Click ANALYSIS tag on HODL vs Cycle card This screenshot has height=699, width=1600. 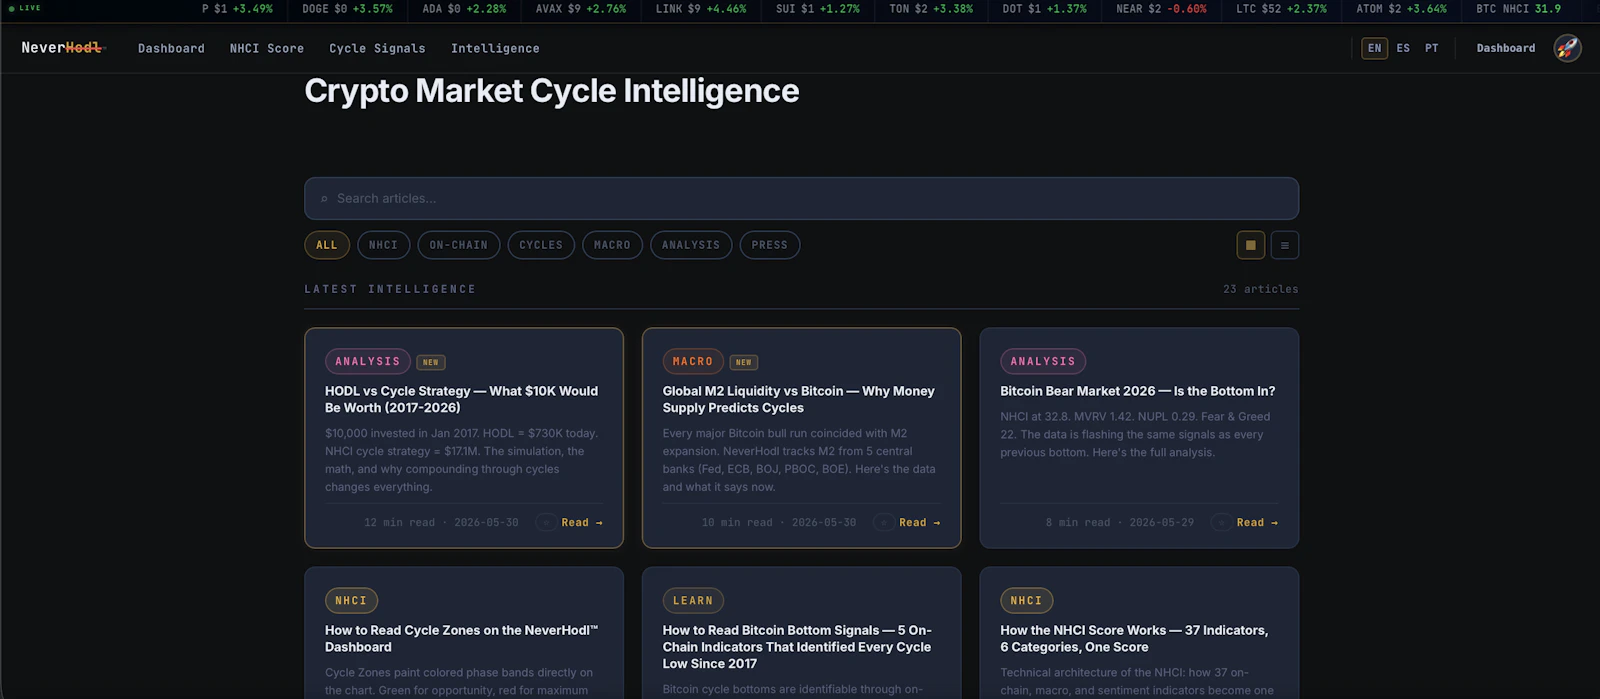click(367, 361)
